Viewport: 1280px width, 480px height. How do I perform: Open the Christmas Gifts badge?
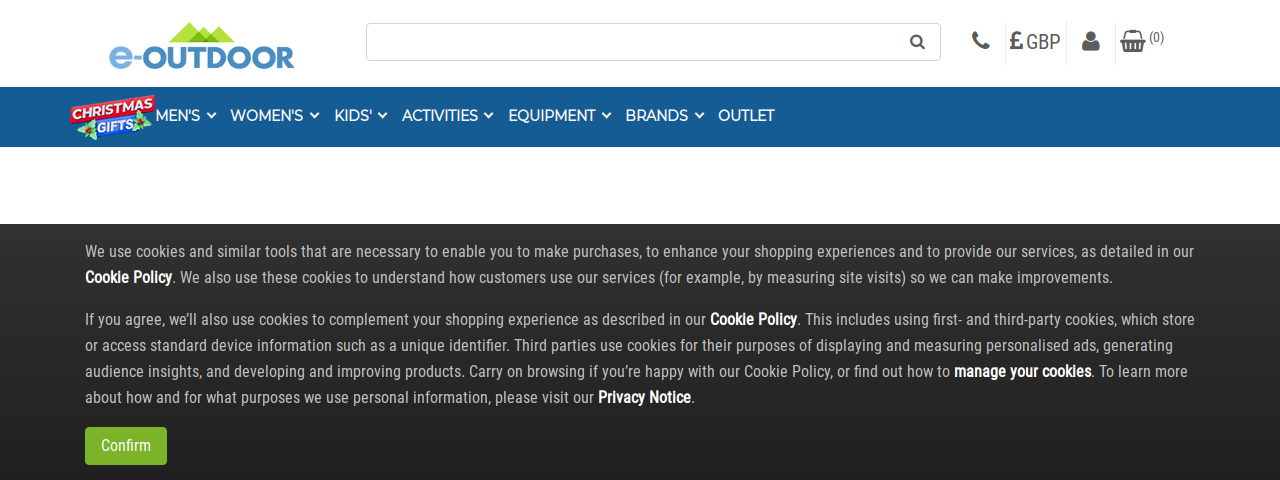pos(112,116)
